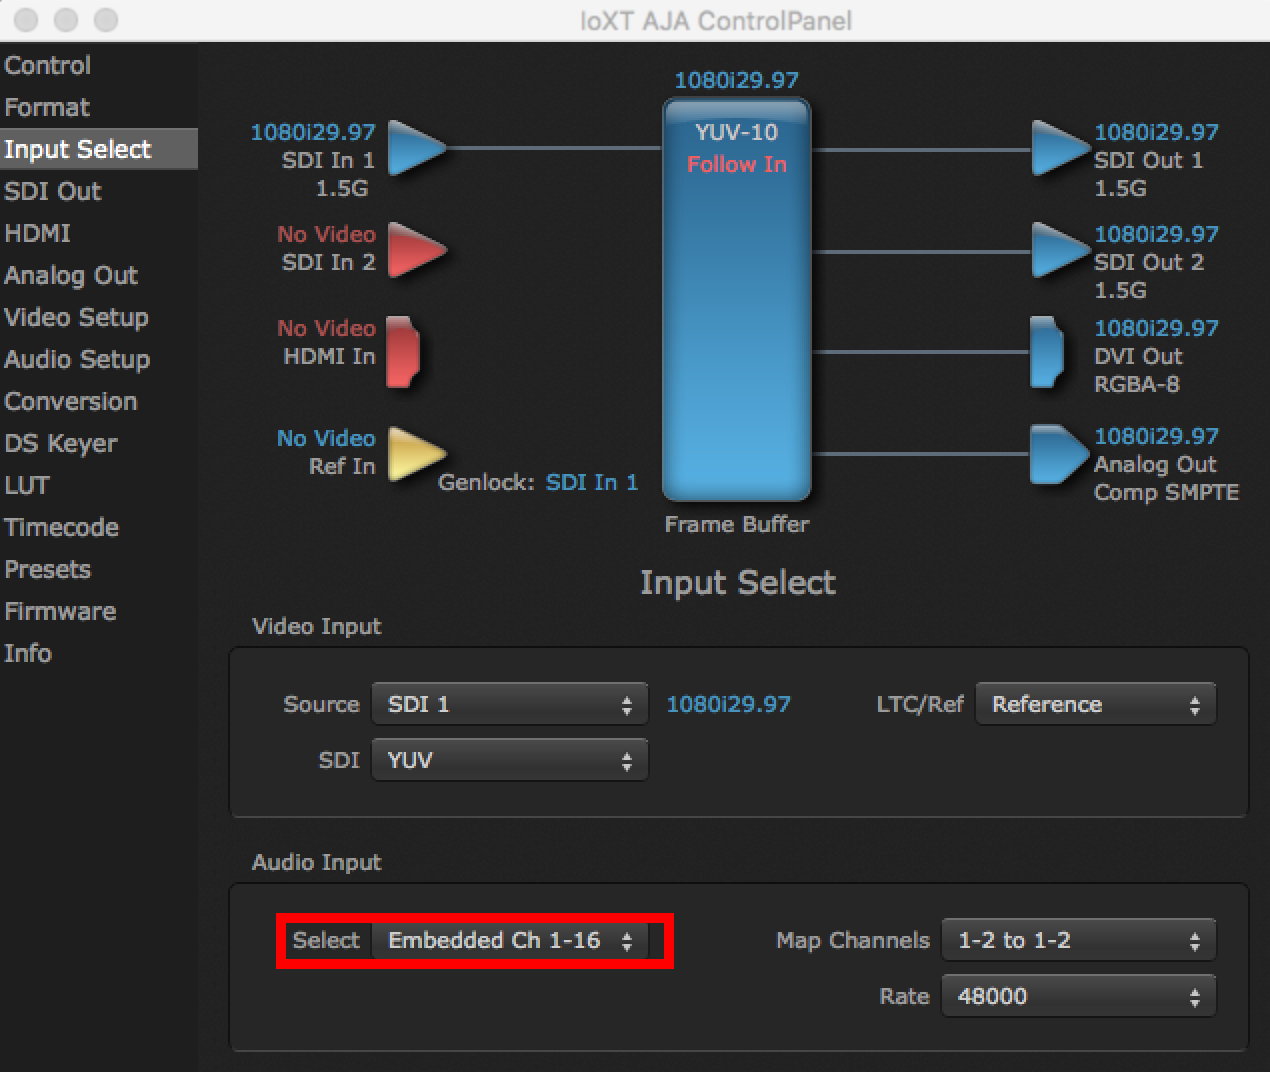The image size is (1270, 1072).
Task: Click the Analog Out connector icon
Action: point(1059,454)
